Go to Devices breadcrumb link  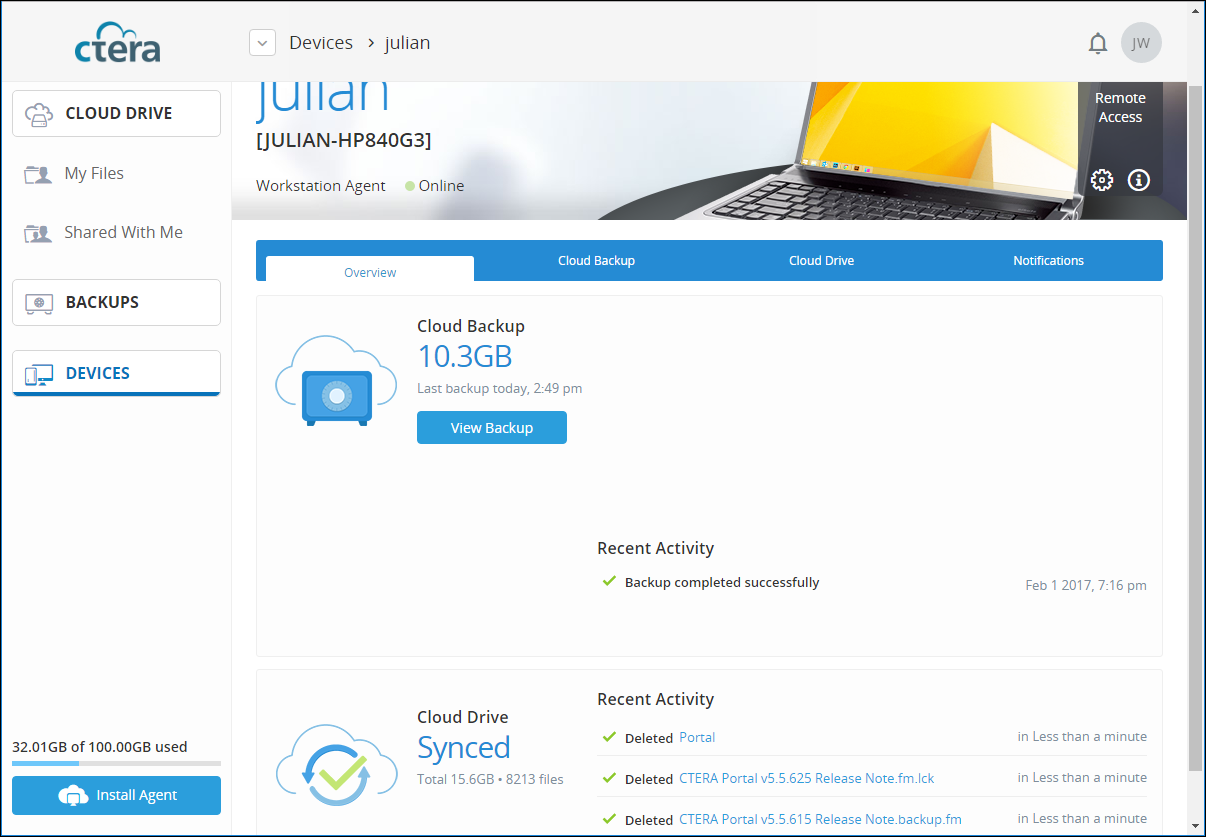click(321, 43)
